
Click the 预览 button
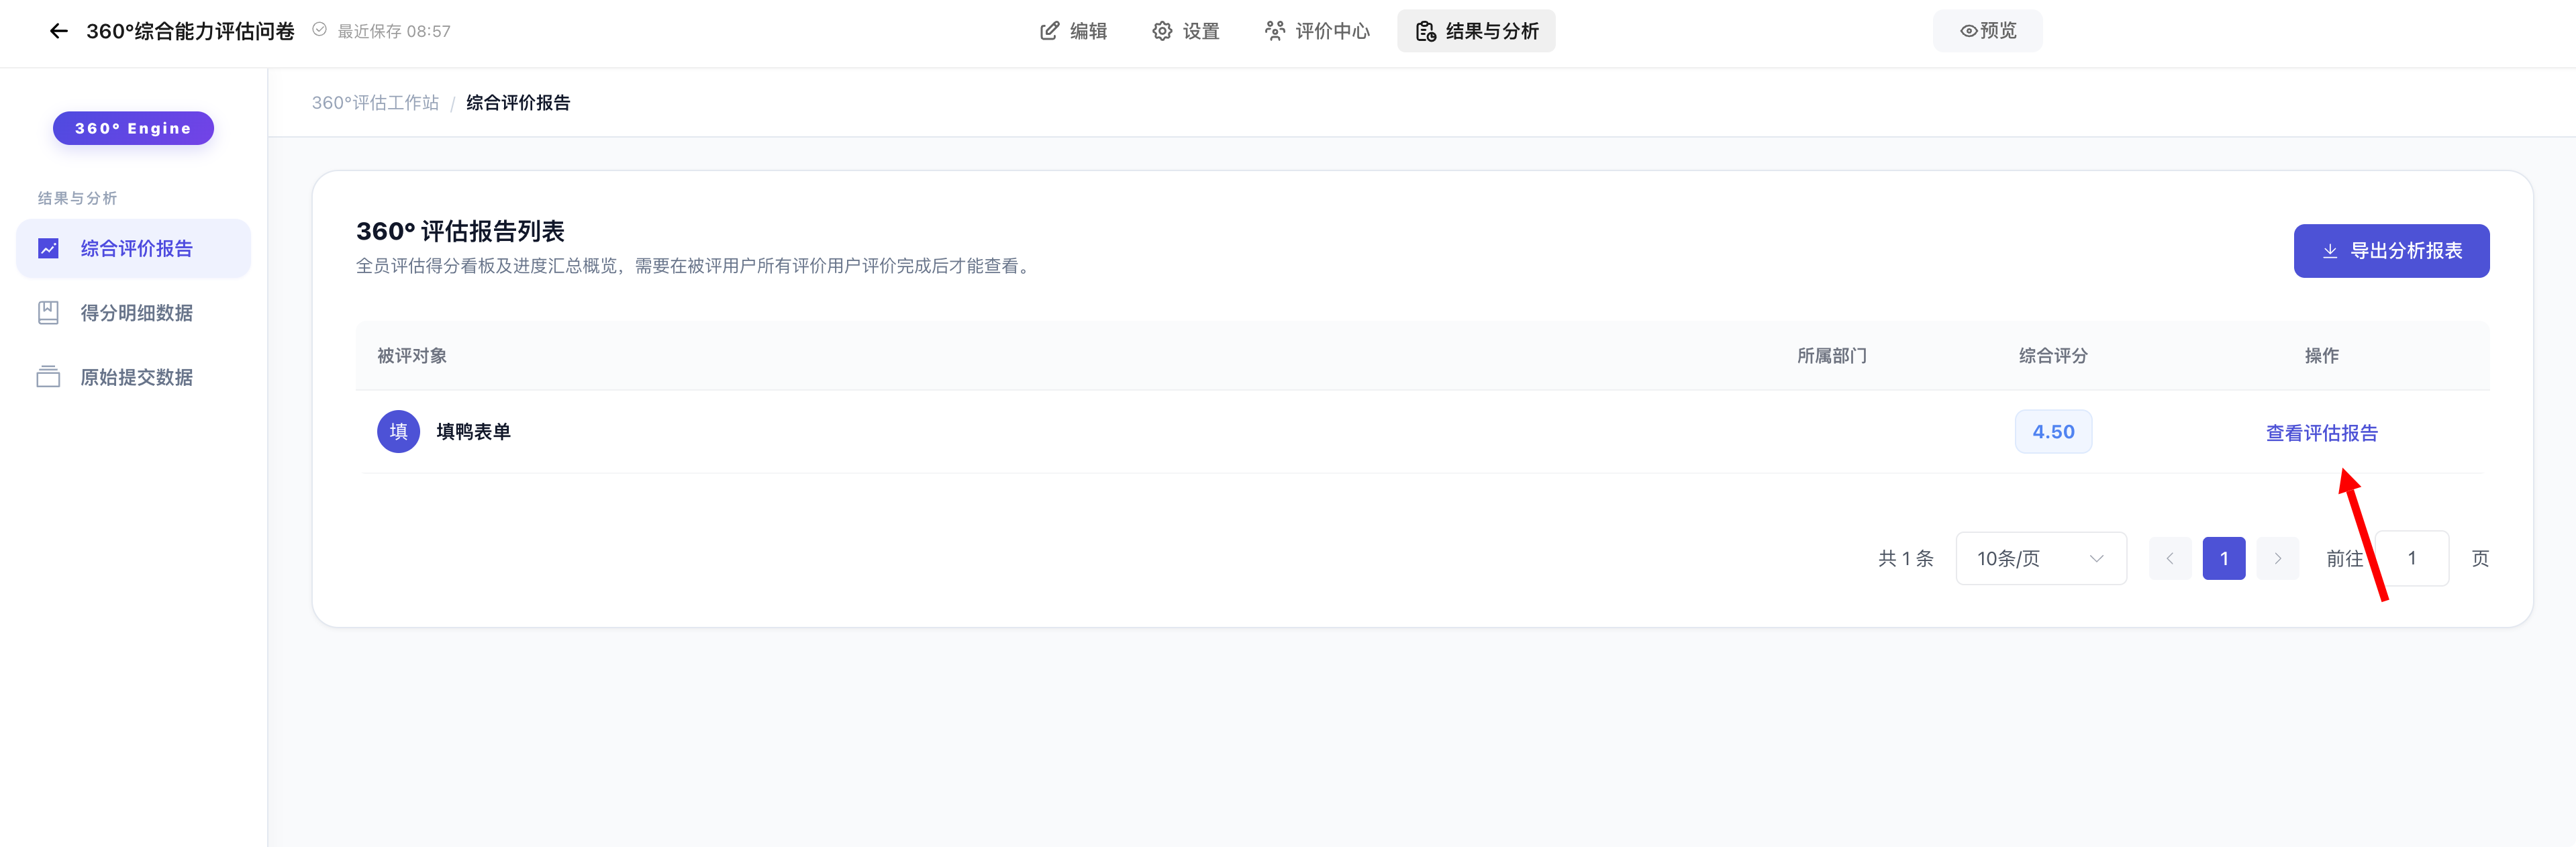pyautogui.click(x=1987, y=31)
